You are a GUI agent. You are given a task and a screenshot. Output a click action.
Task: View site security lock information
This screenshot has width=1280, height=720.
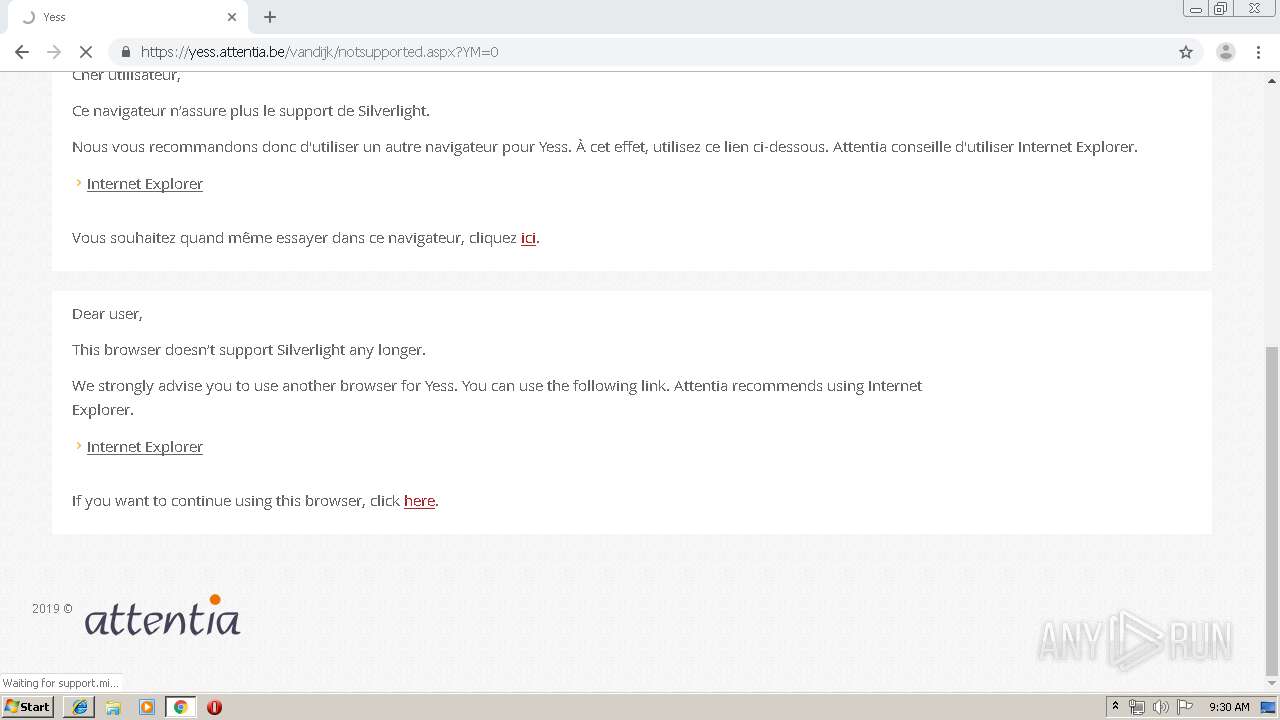click(126, 52)
